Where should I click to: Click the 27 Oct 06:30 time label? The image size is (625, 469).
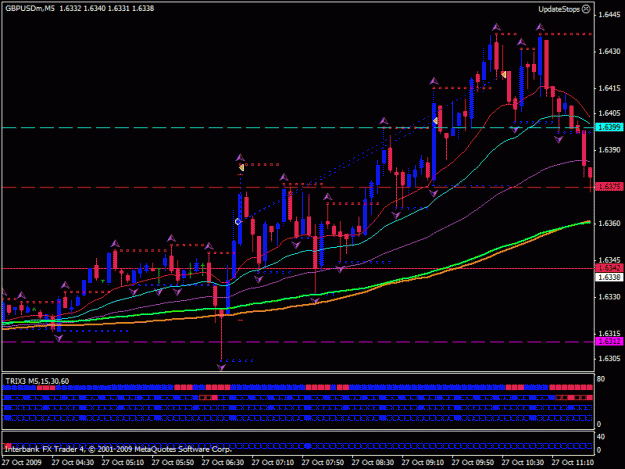(223, 462)
